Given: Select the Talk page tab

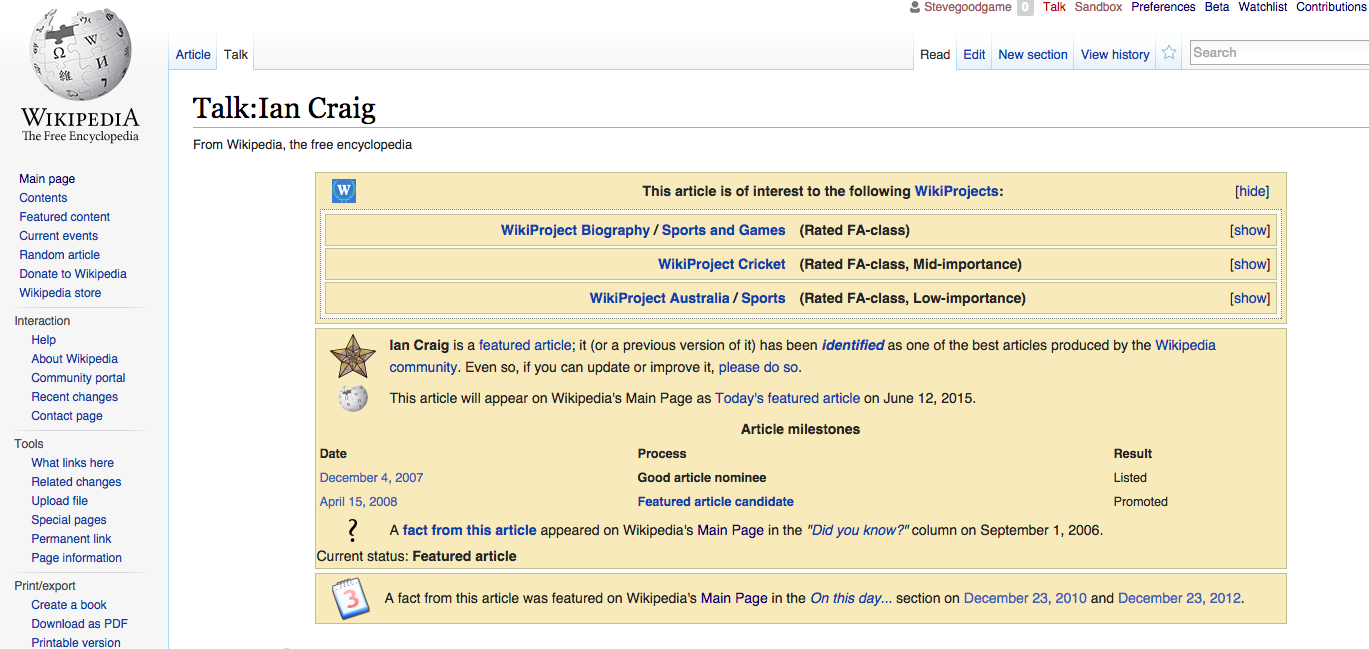Looking at the screenshot, I should click(x=236, y=55).
